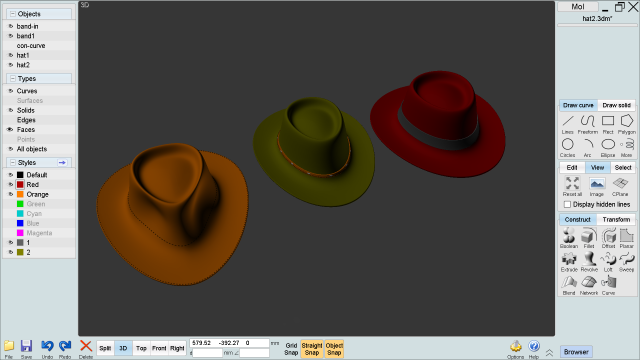
Task: Select the Rect drawing tool
Action: coord(608,124)
